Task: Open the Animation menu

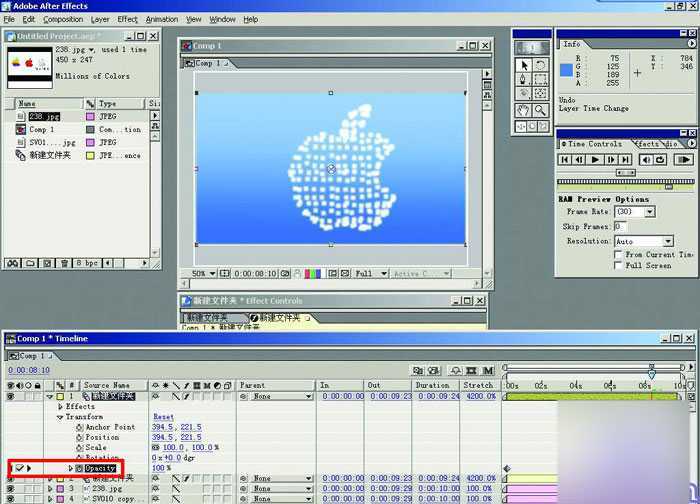Action: pyautogui.click(x=162, y=19)
